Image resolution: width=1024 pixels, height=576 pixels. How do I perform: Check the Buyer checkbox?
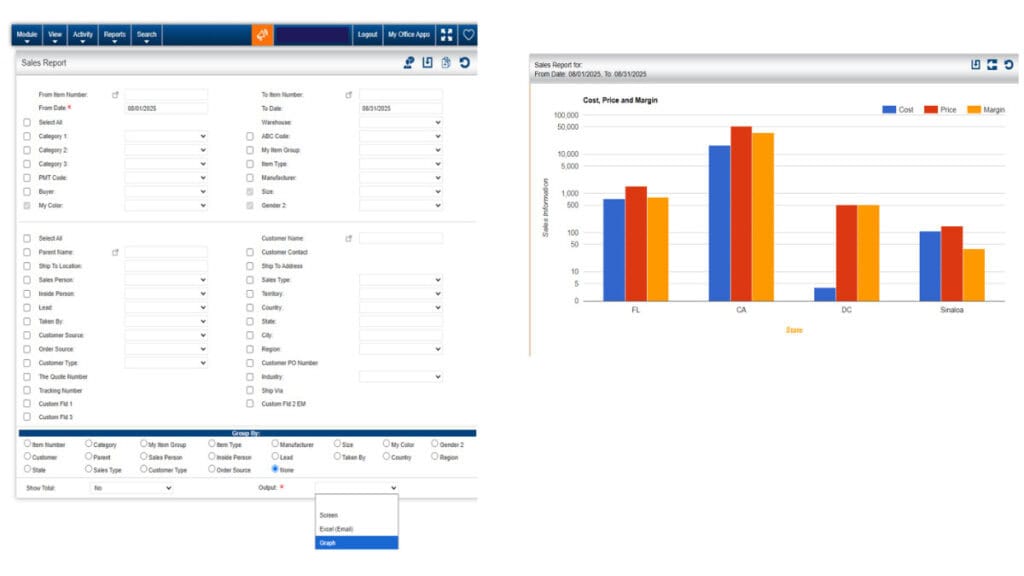pyautogui.click(x=27, y=192)
